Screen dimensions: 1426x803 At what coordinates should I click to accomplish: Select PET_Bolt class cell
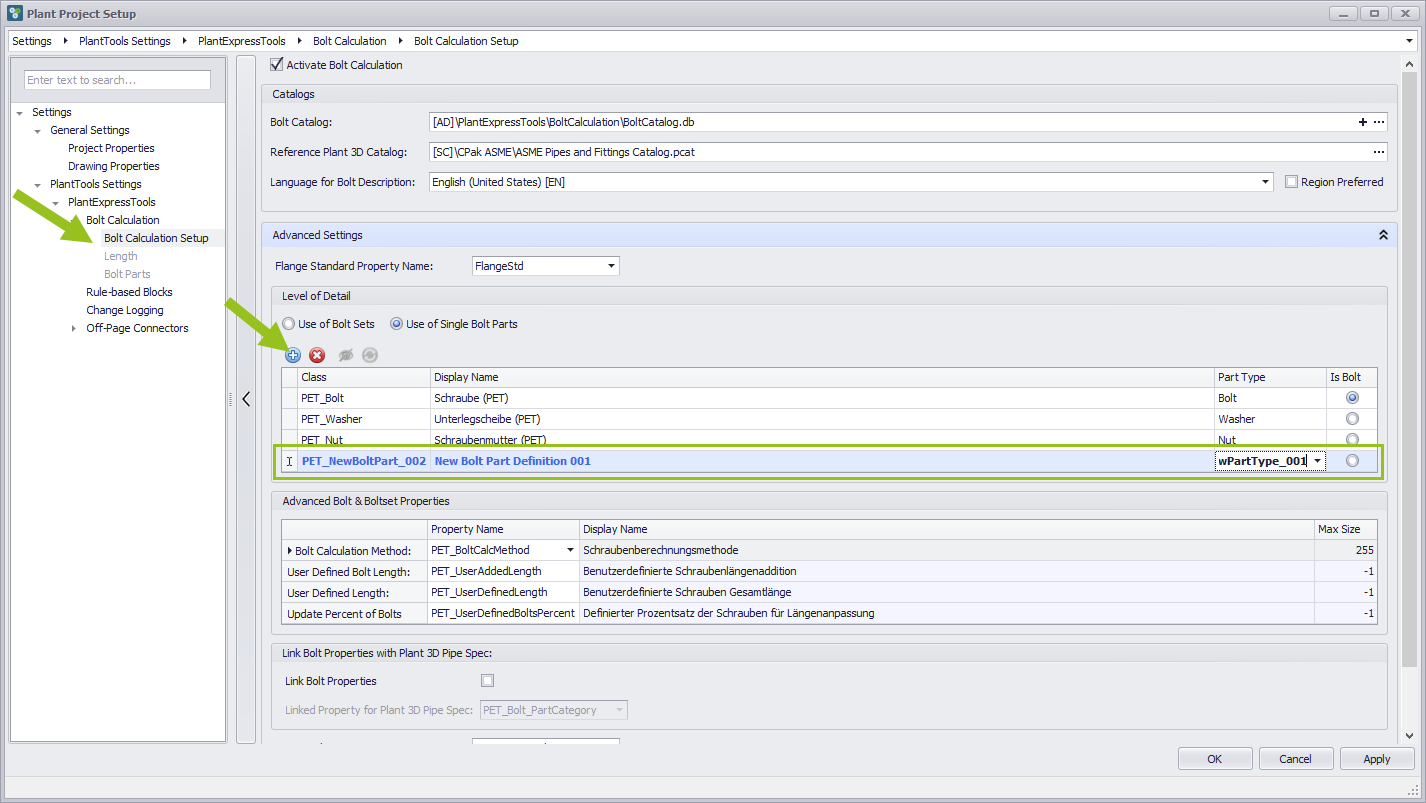coord(364,398)
